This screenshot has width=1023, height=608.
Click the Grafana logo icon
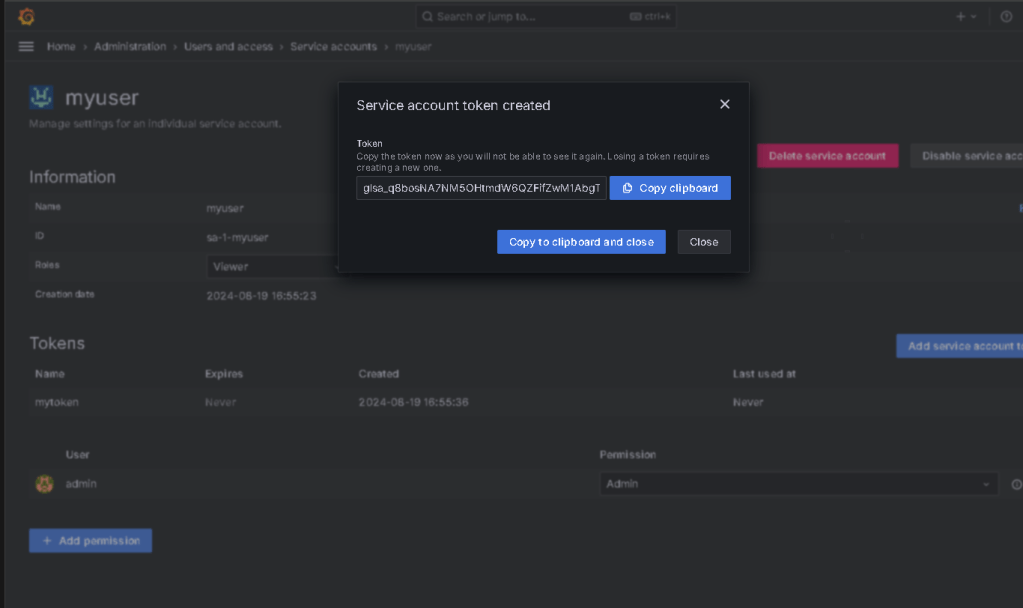[26, 16]
